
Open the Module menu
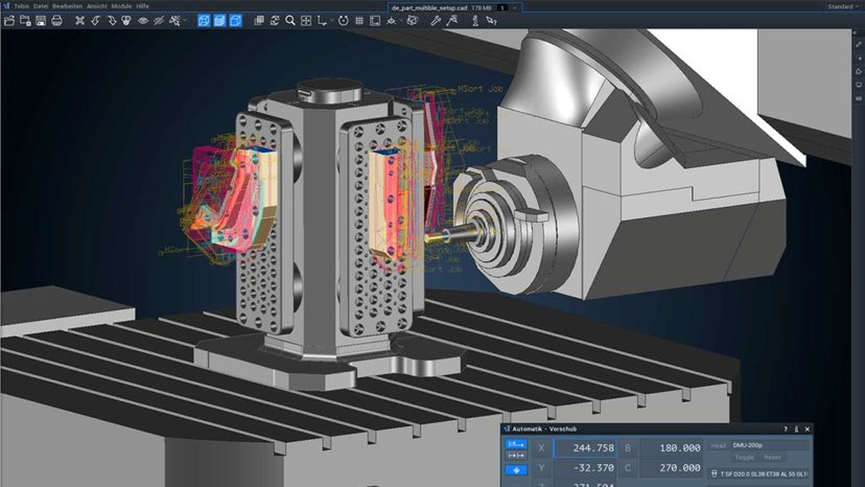(x=121, y=6)
